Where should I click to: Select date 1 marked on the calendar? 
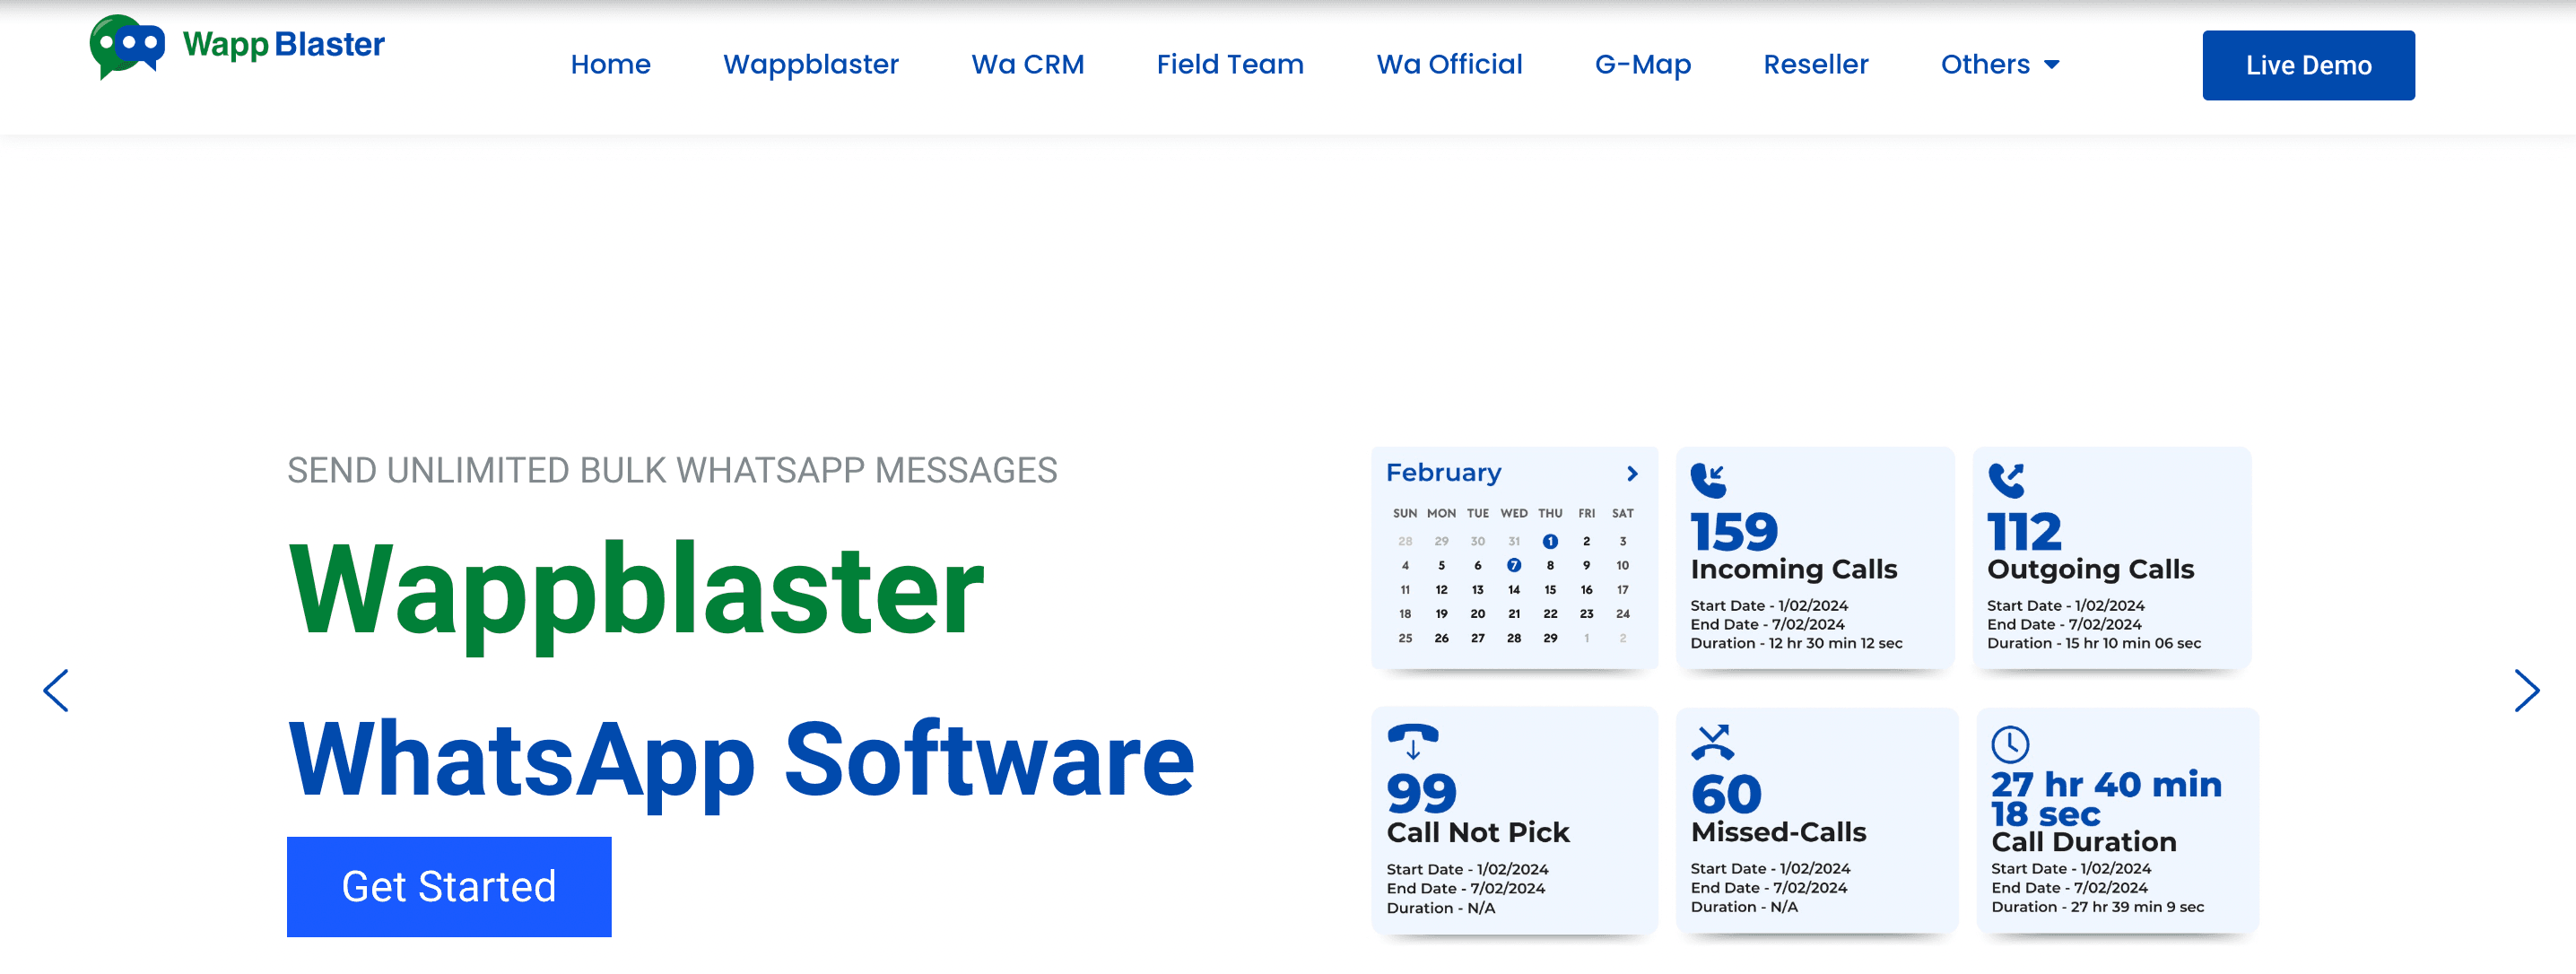(x=1550, y=541)
